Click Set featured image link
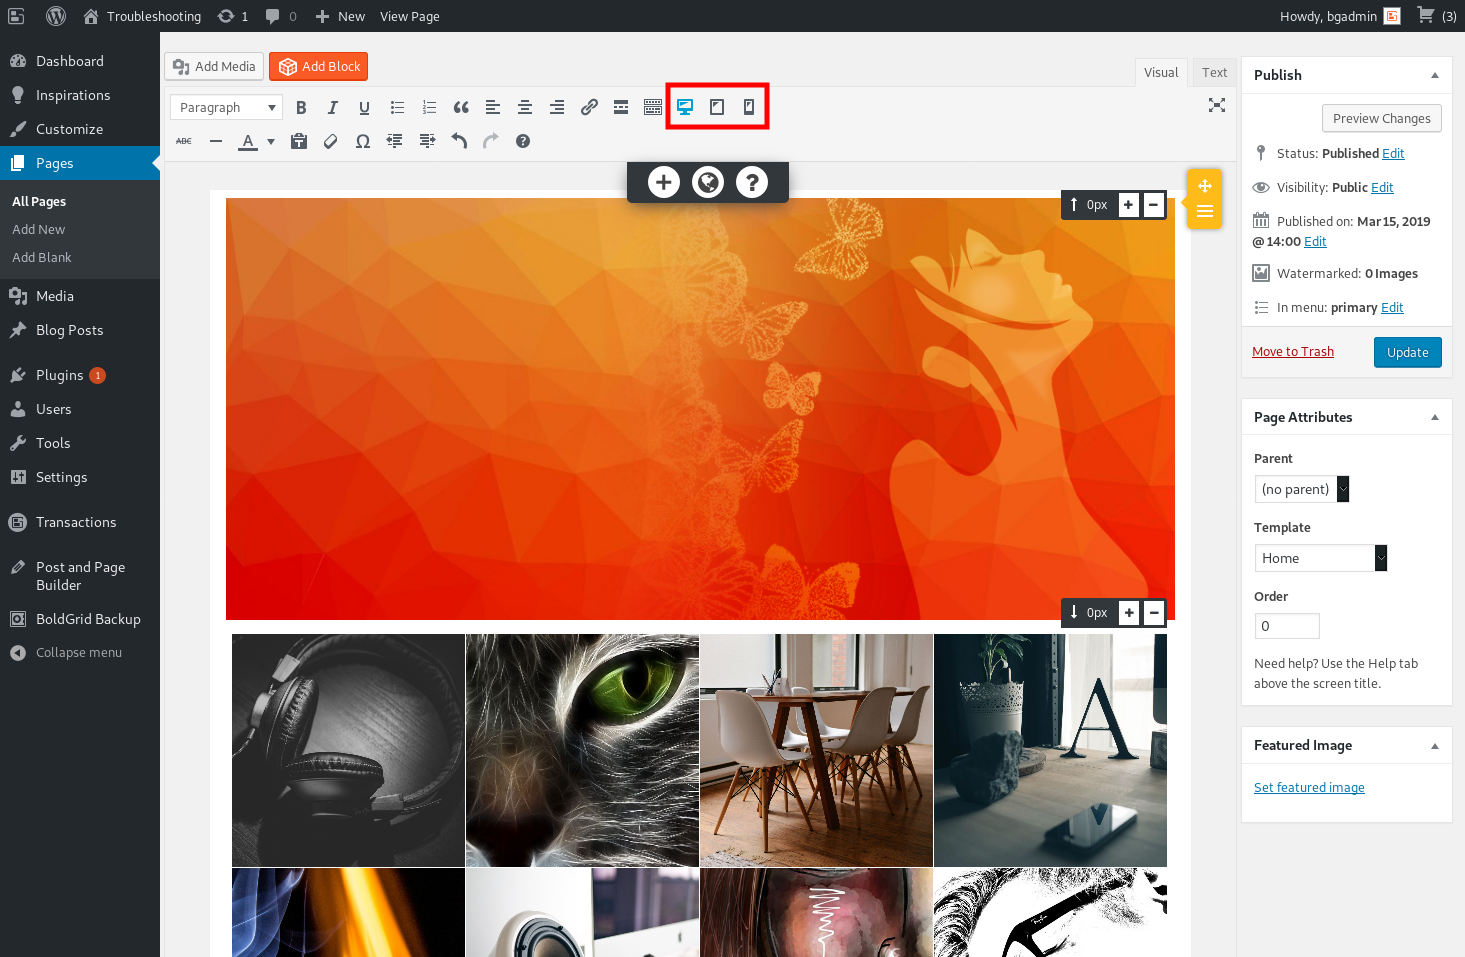The width and height of the screenshot is (1465, 957). click(x=1309, y=788)
